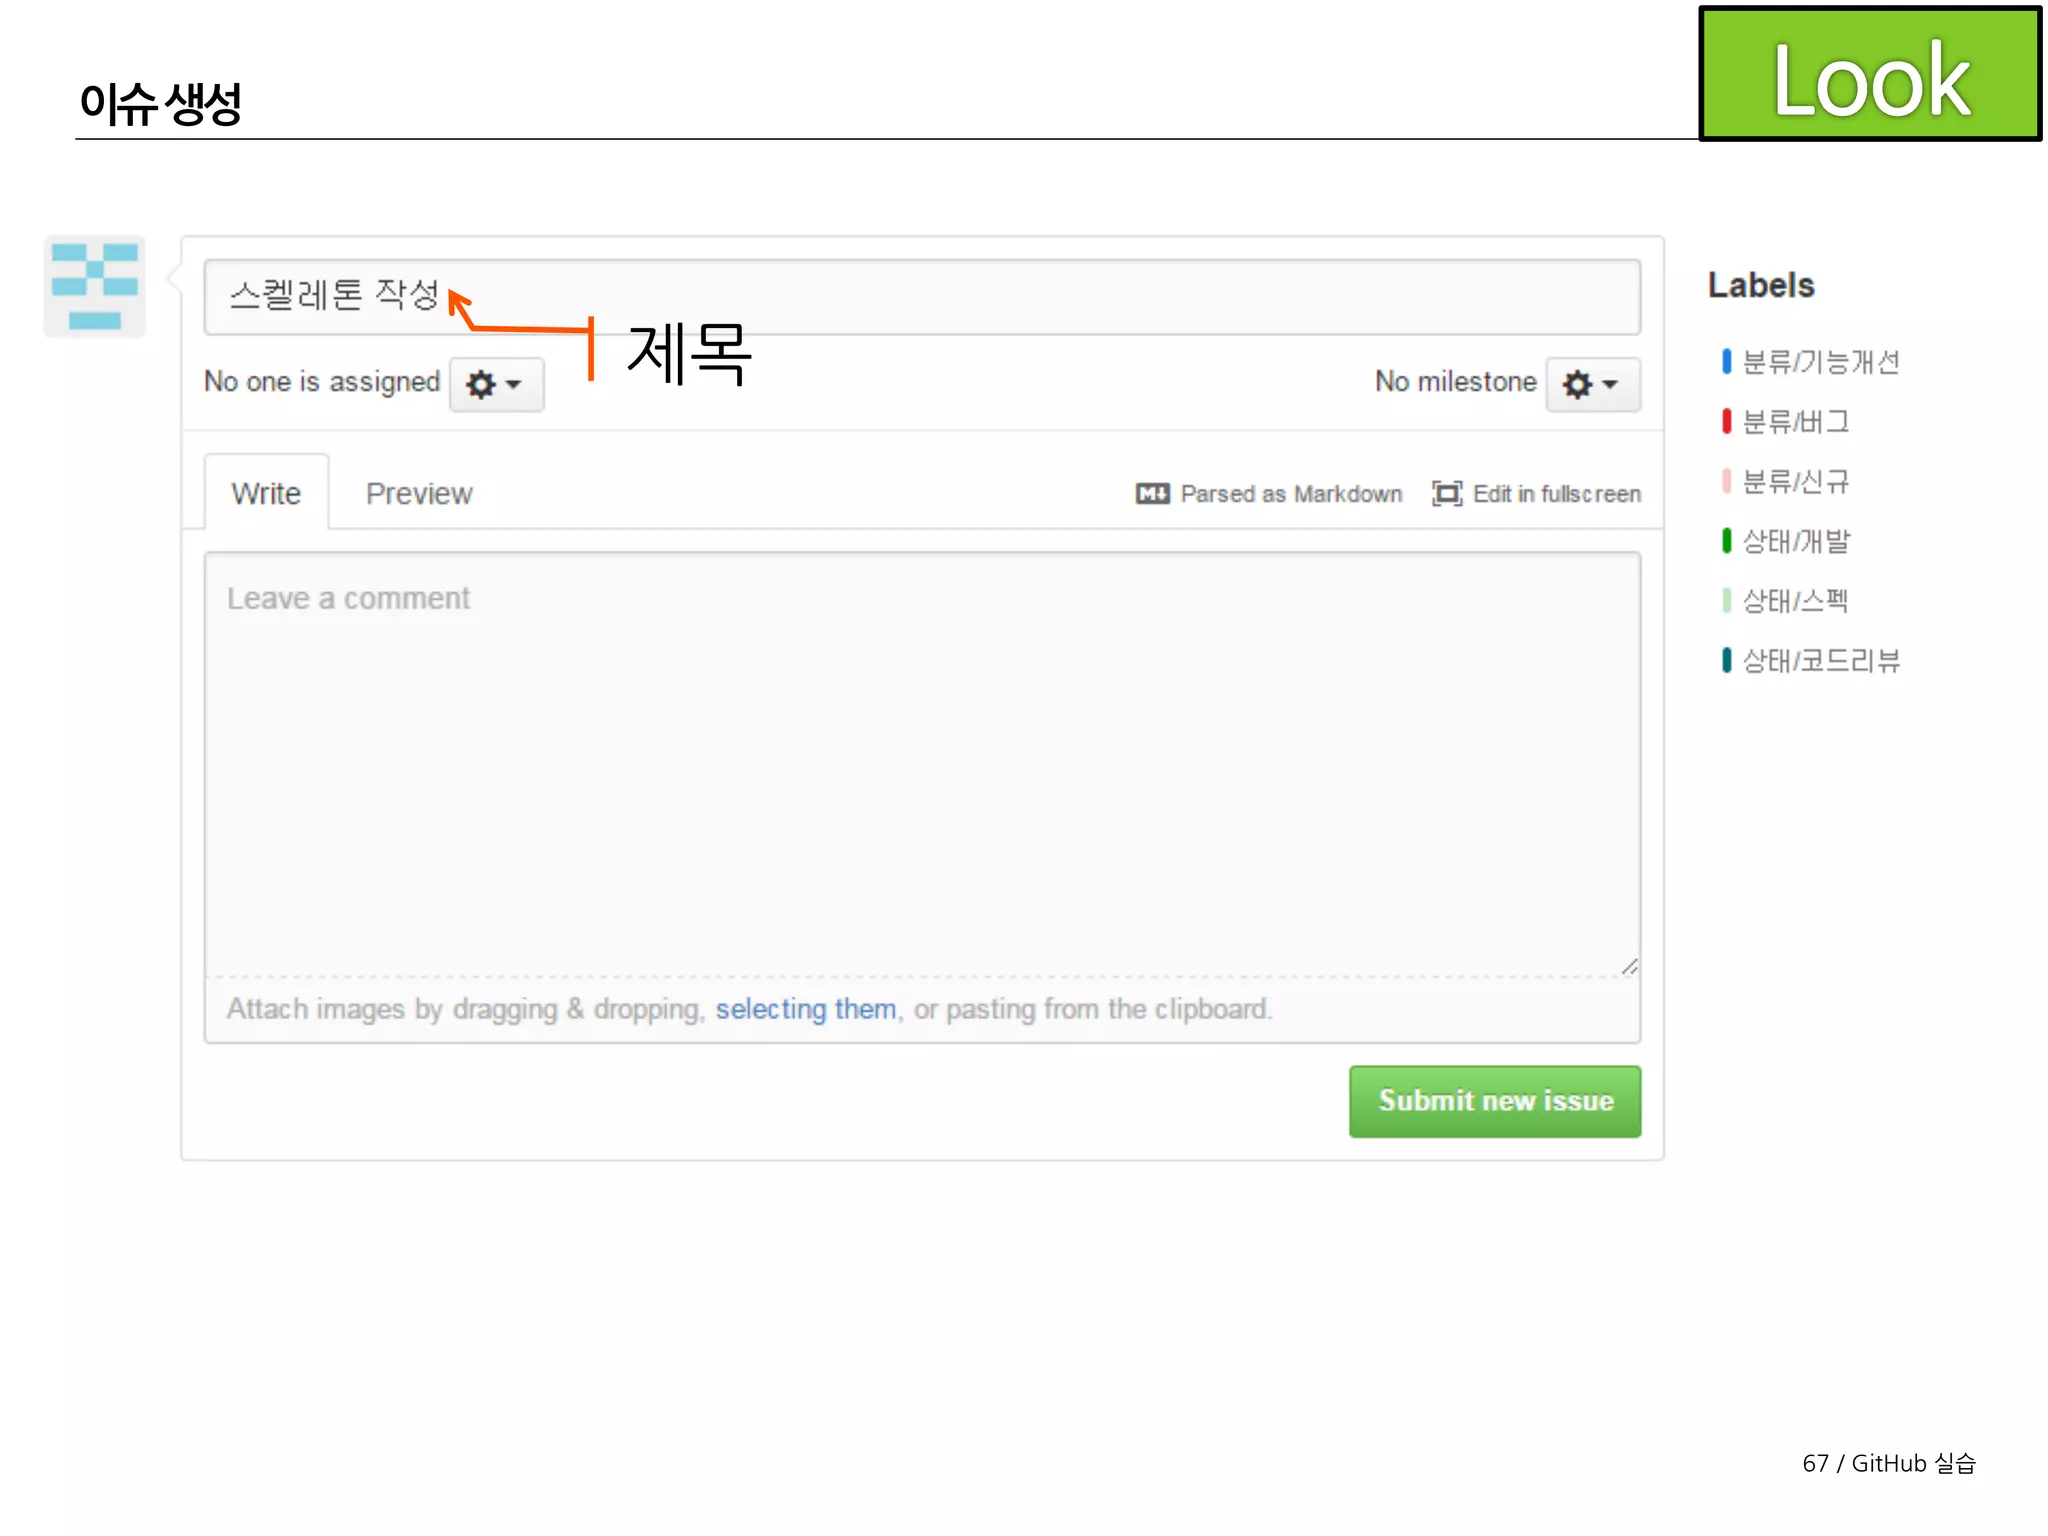This screenshot has height=1536, width=2048.
Task: Click the No one is assigned text
Action: click(322, 382)
